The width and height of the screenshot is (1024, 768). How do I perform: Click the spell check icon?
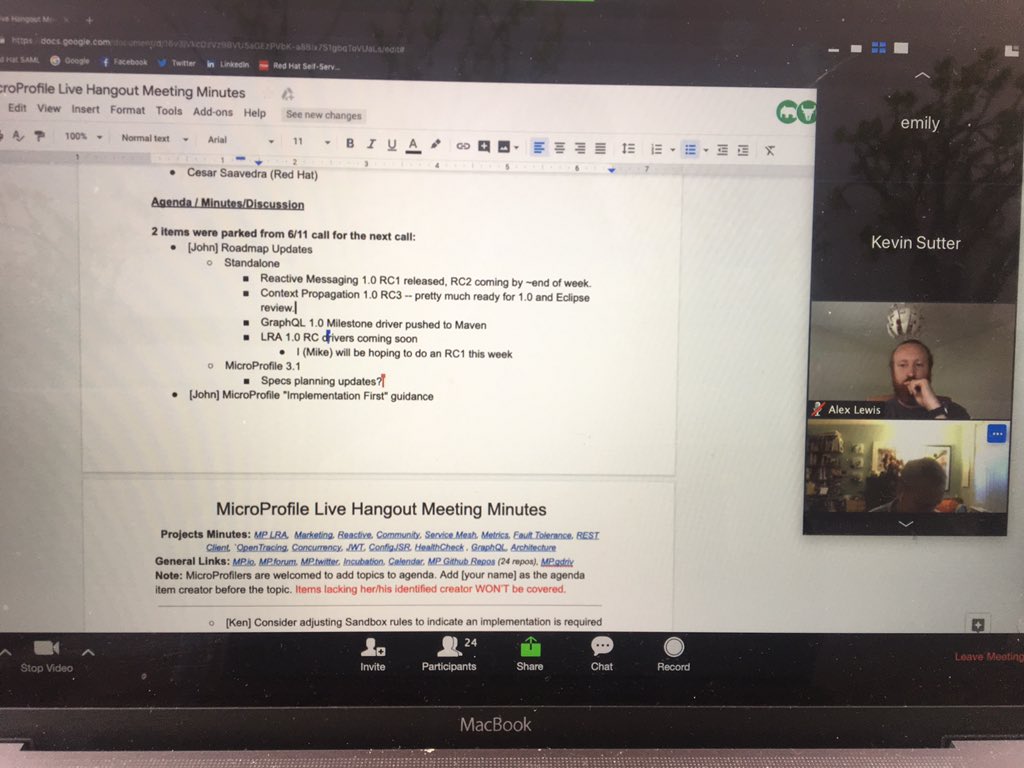(18, 135)
